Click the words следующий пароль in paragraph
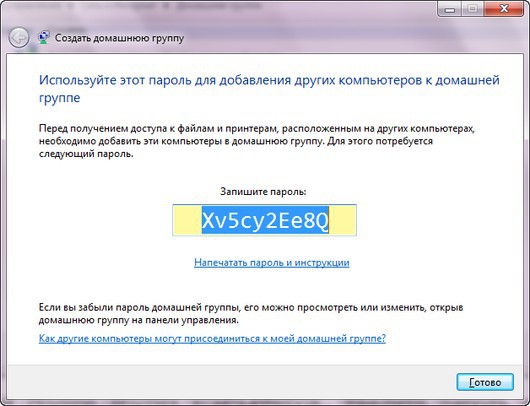 point(86,154)
